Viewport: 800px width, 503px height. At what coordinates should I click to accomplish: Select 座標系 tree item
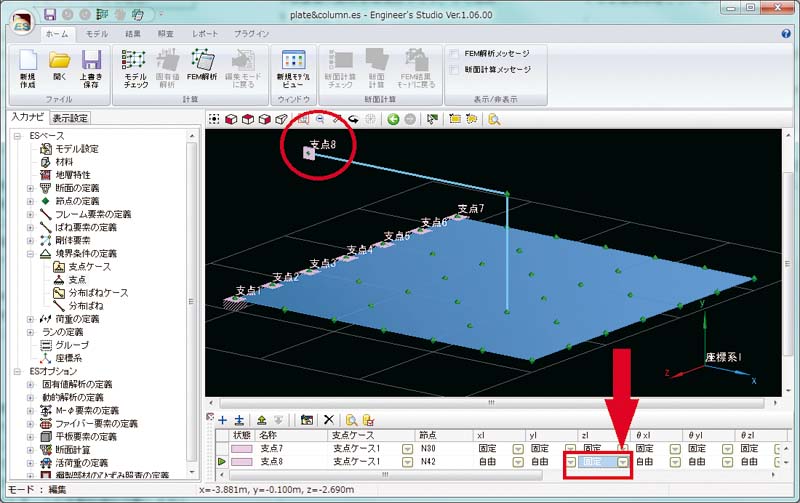pos(68,358)
